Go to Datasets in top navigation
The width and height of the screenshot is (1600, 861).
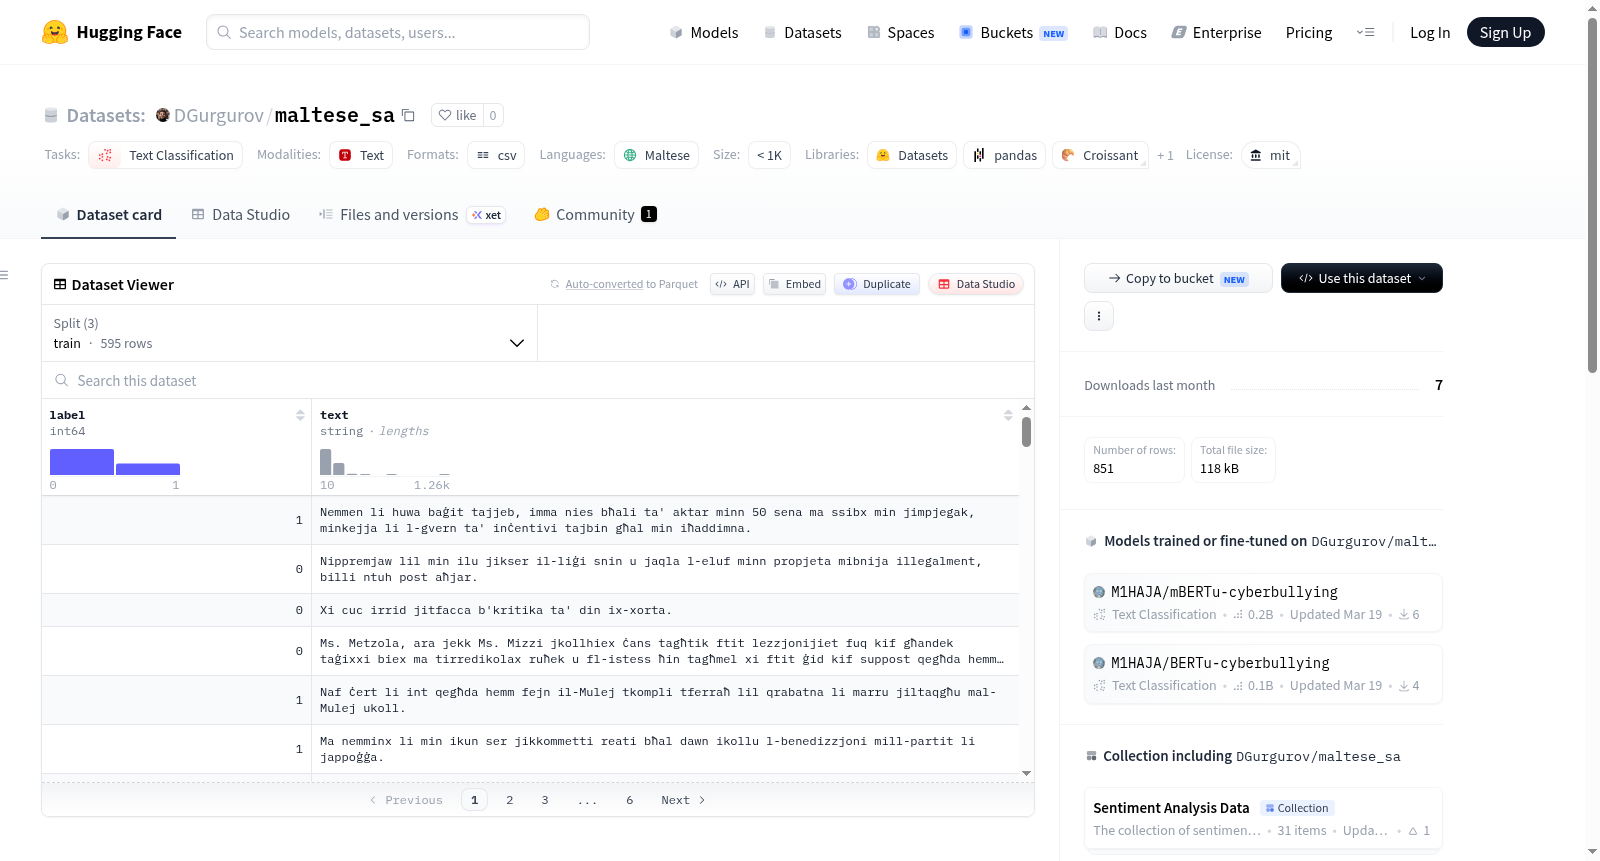coord(803,32)
